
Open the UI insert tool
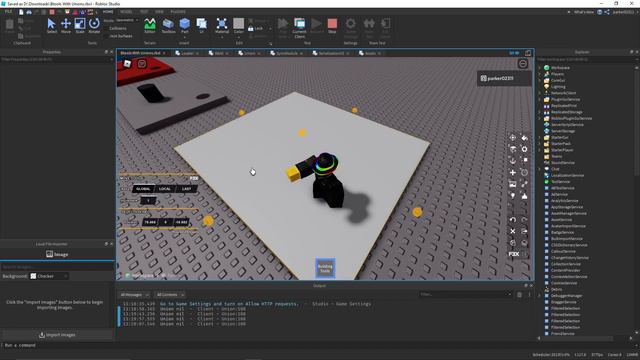pos(201,26)
